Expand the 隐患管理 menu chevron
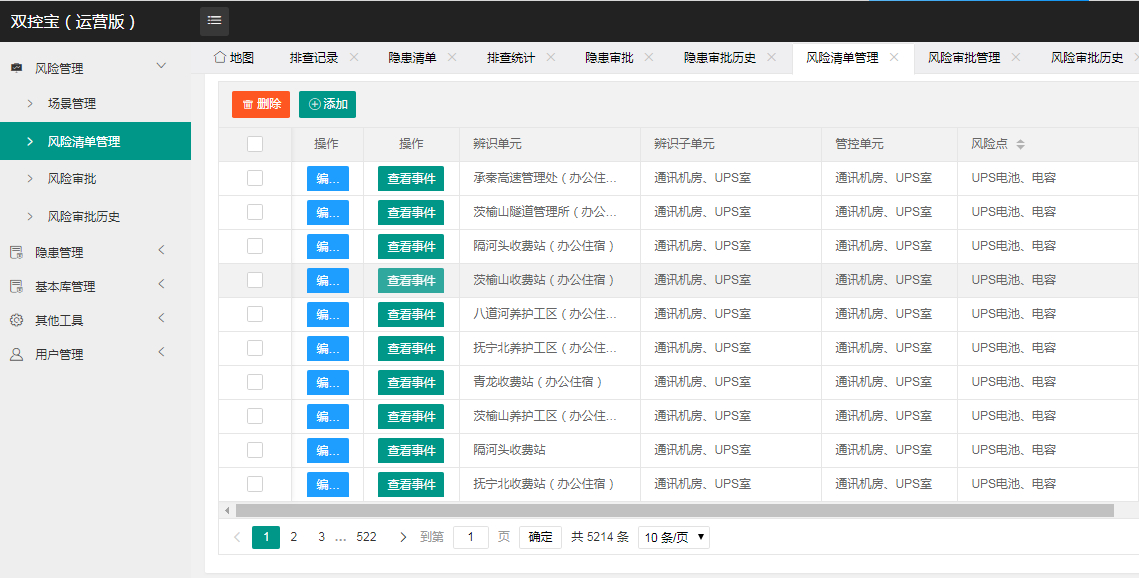 (x=161, y=250)
